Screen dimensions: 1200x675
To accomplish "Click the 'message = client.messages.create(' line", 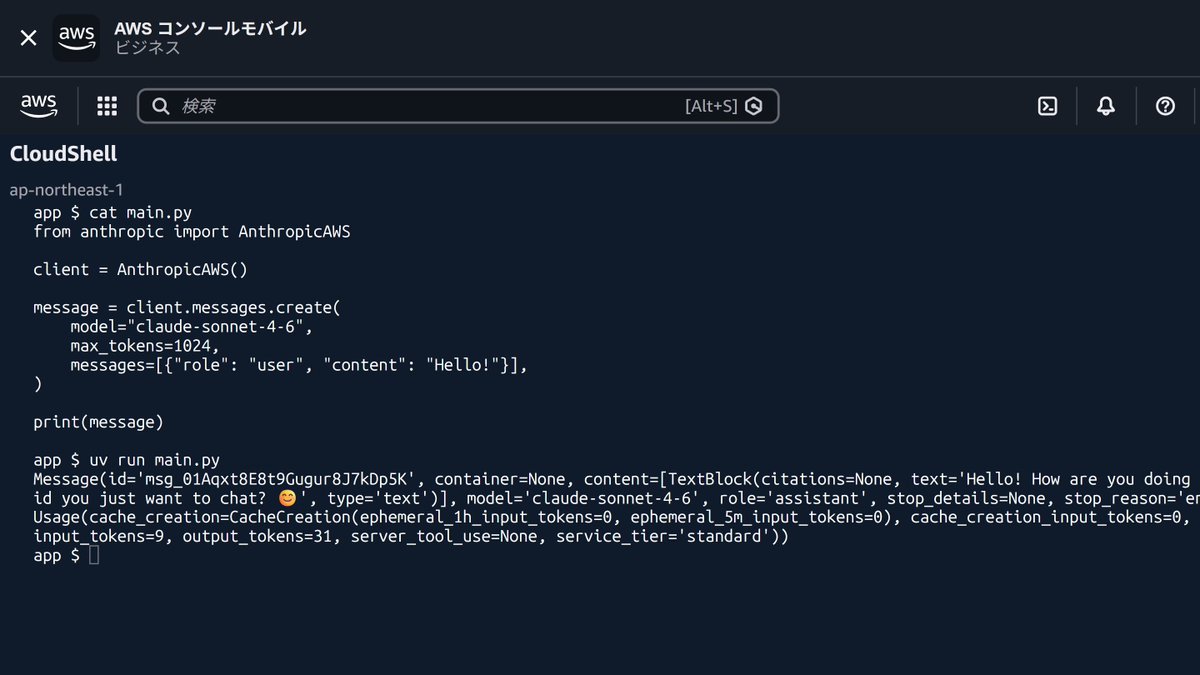I will [x=187, y=308].
